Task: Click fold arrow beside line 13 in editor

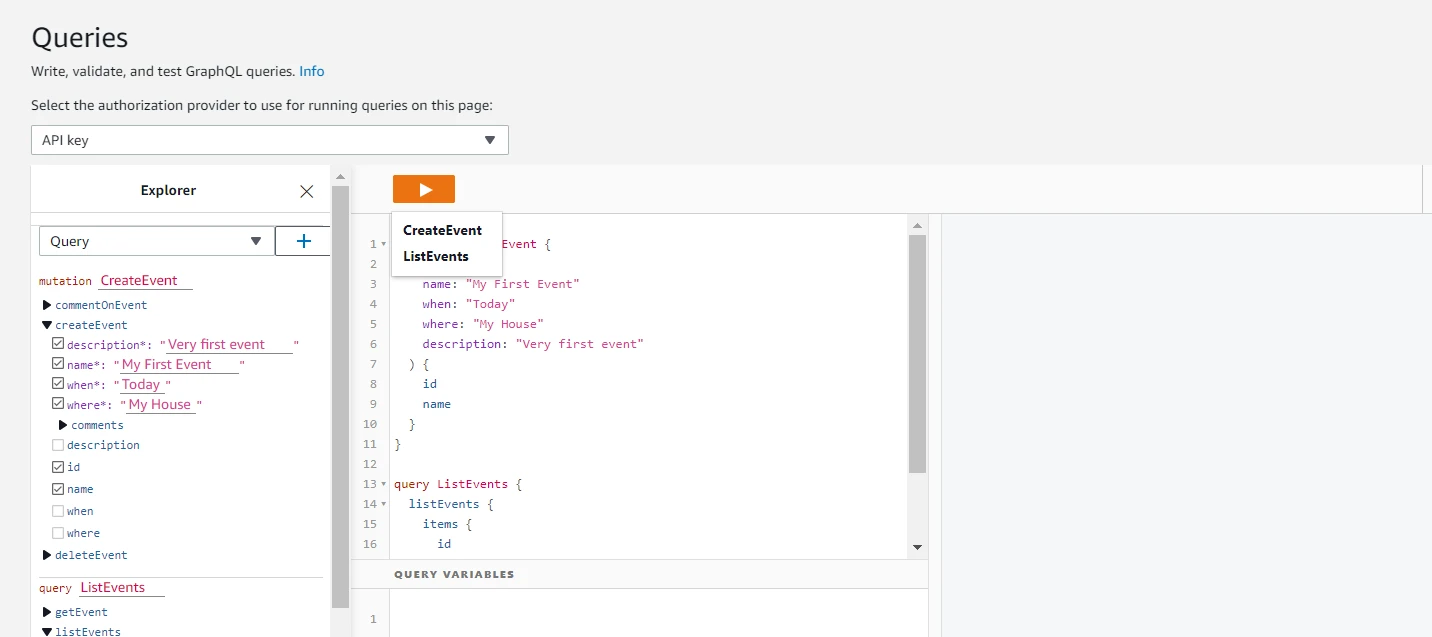Action: tap(384, 484)
